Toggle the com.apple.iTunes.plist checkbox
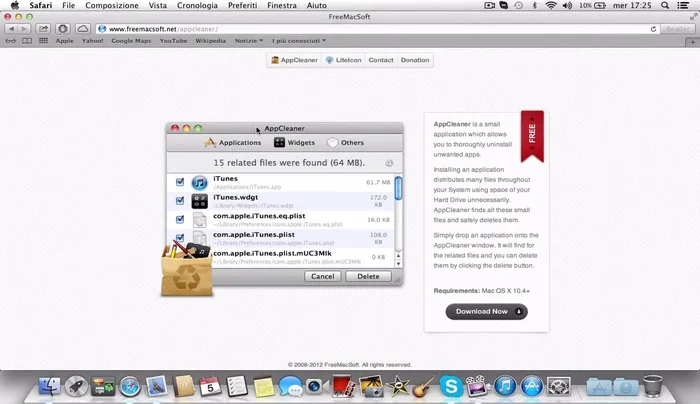 [180, 237]
